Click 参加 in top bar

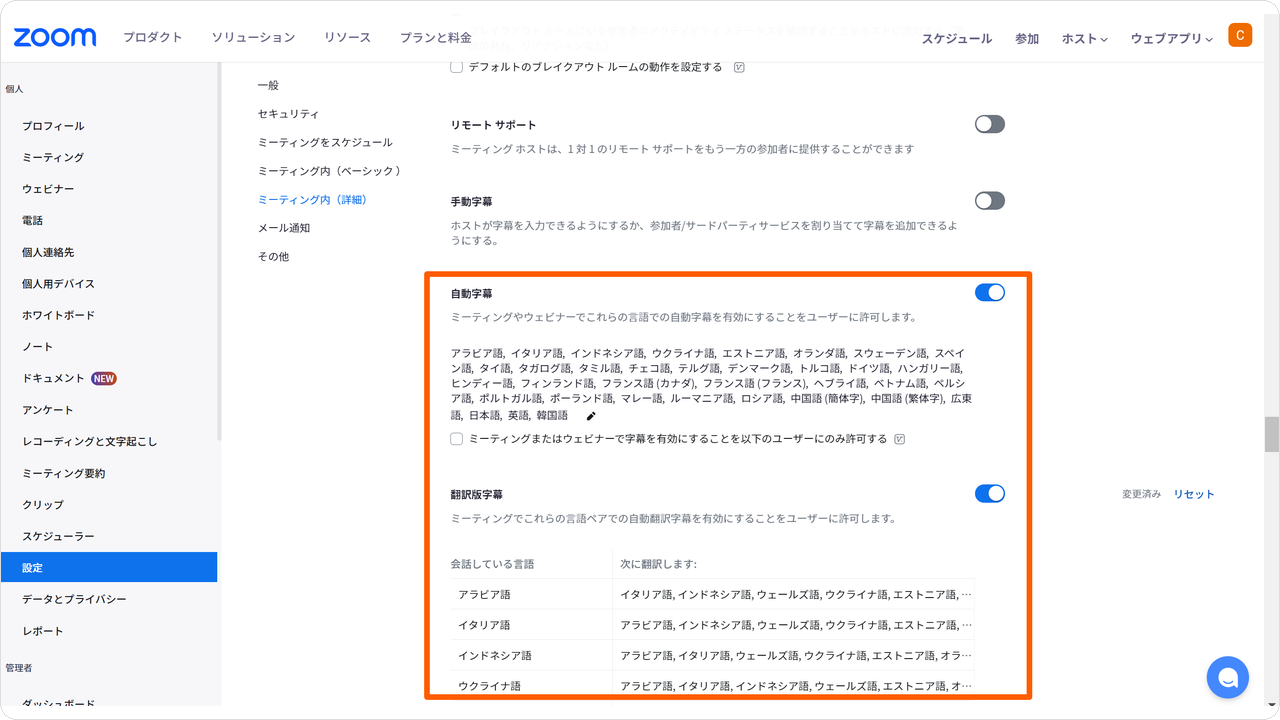1027,38
